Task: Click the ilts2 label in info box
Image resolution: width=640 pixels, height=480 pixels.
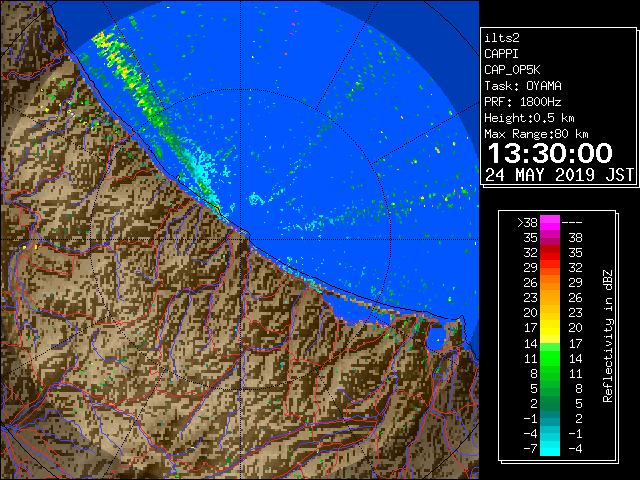Action: [x=502, y=38]
